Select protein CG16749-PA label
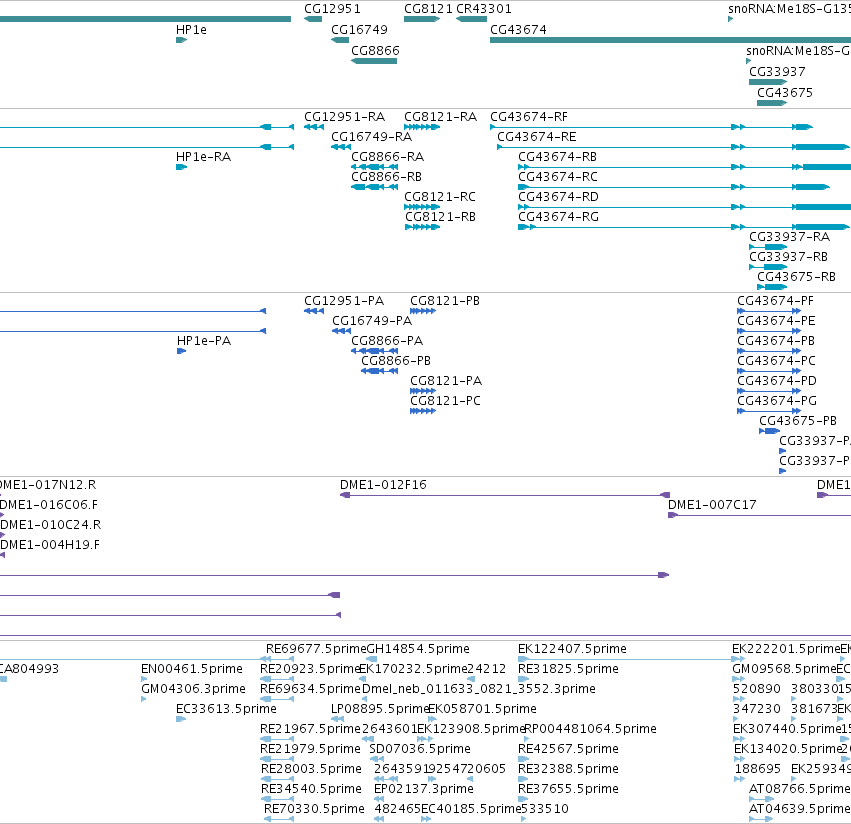 coord(372,321)
